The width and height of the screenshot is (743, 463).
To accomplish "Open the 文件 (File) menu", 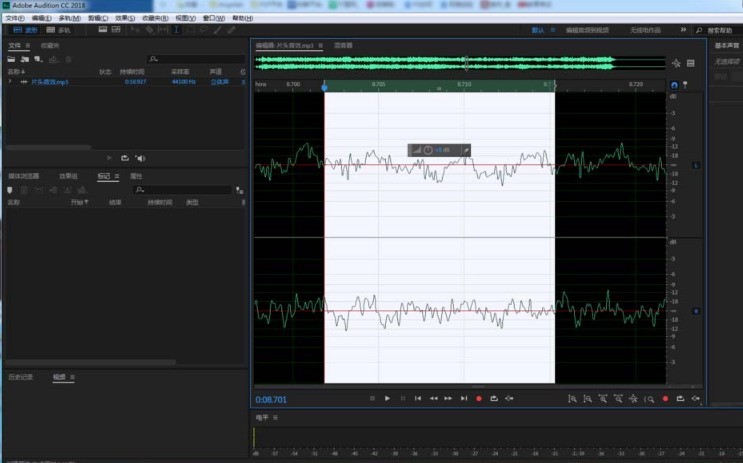I will pyautogui.click(x=15, y=18).
